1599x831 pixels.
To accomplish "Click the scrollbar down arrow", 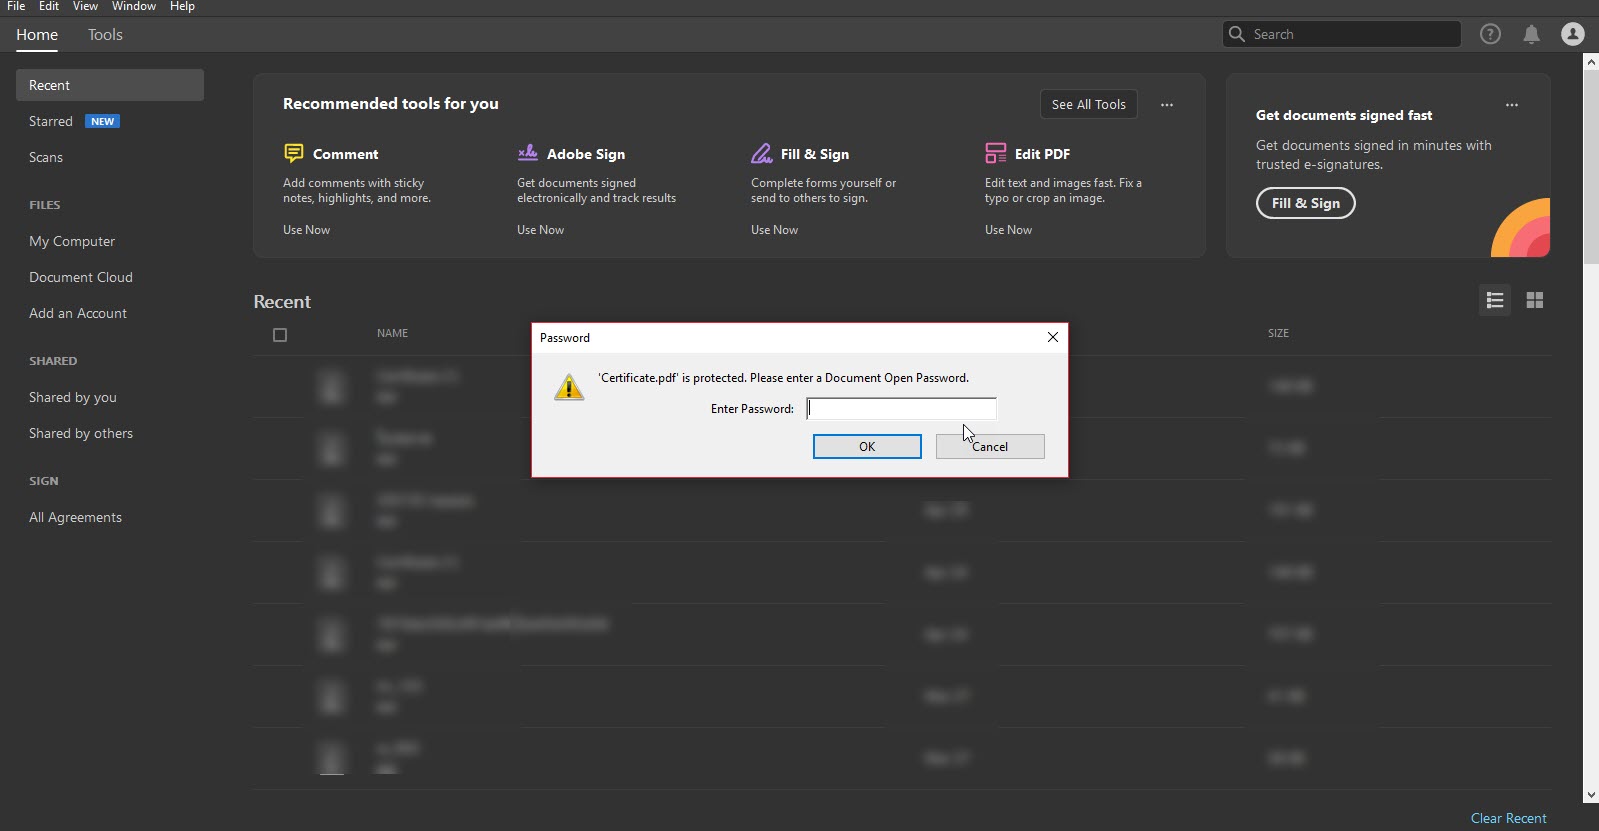I will 1590,795.
